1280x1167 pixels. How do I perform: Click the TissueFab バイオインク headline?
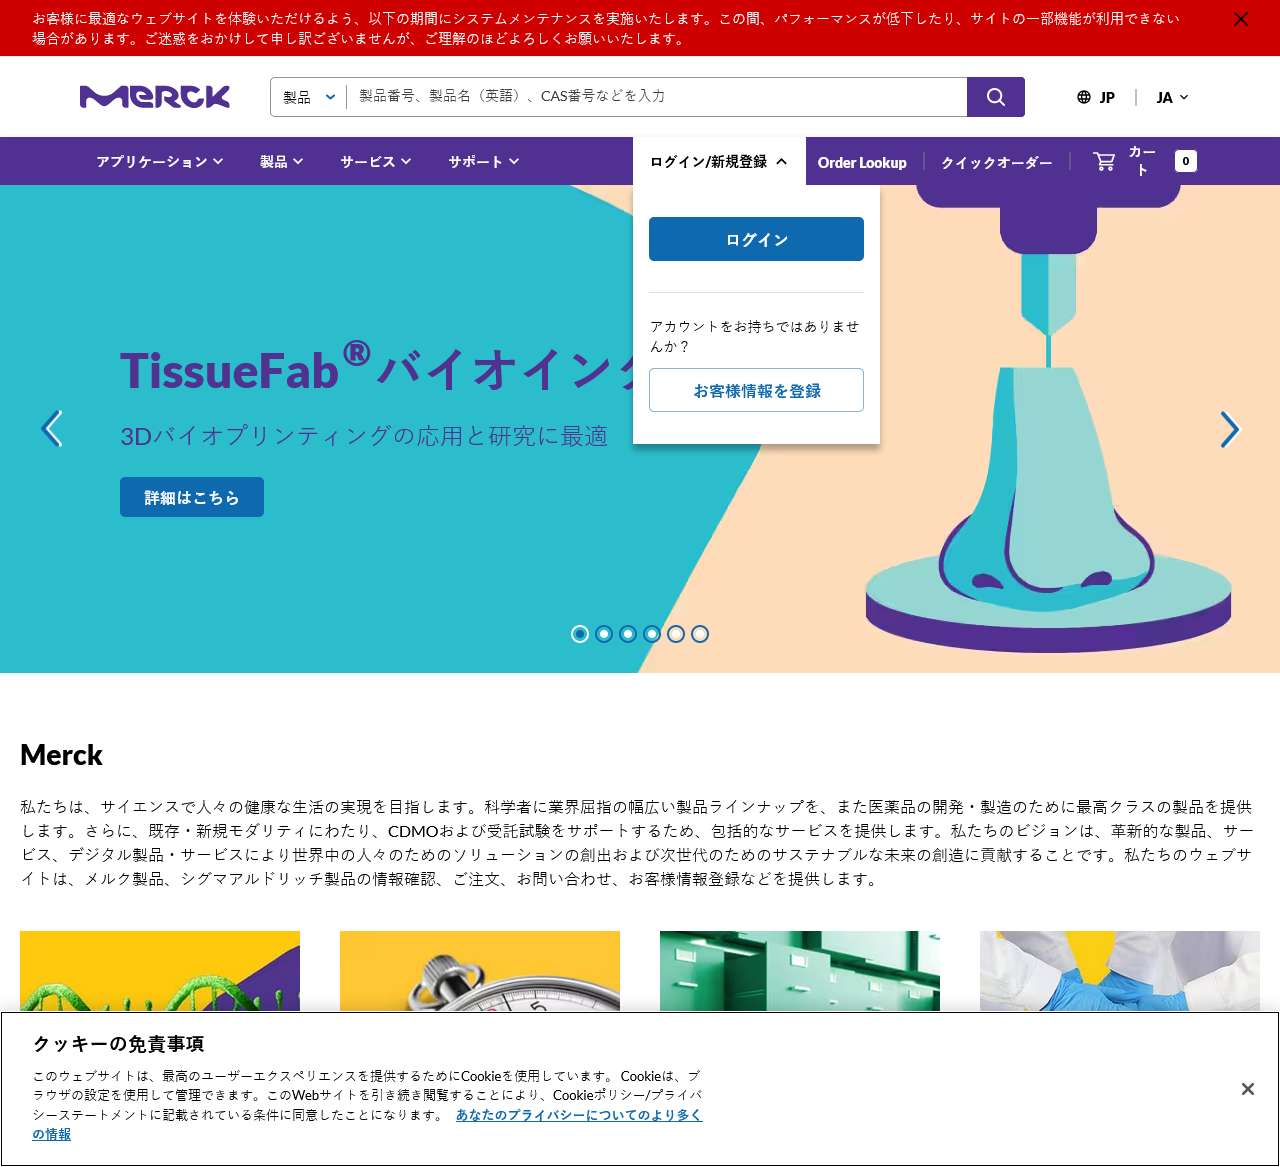click(x=376, y=369)
